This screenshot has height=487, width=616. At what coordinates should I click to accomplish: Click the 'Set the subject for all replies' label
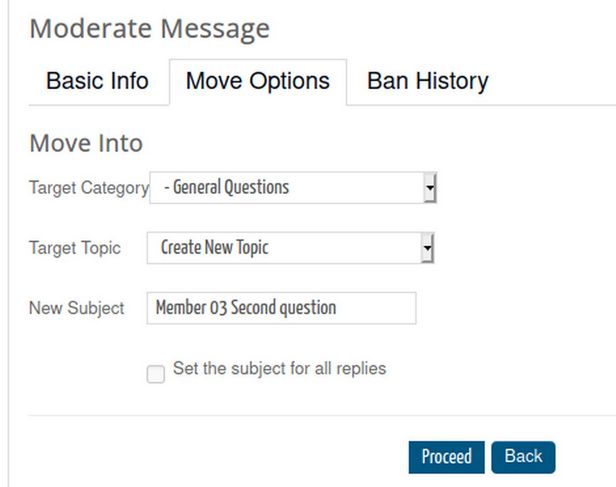[x=279, y=368]
